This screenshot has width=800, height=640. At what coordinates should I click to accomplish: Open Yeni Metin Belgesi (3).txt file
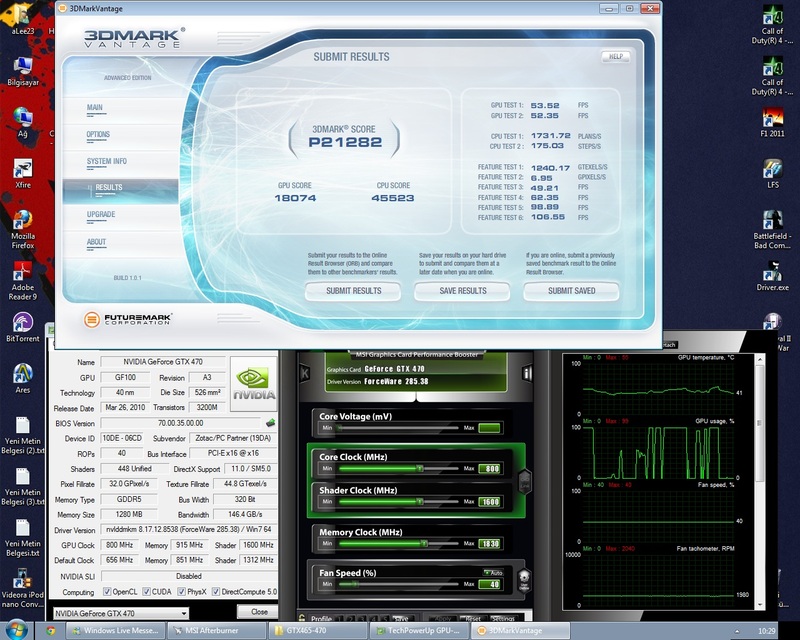(x=22, y=486)
